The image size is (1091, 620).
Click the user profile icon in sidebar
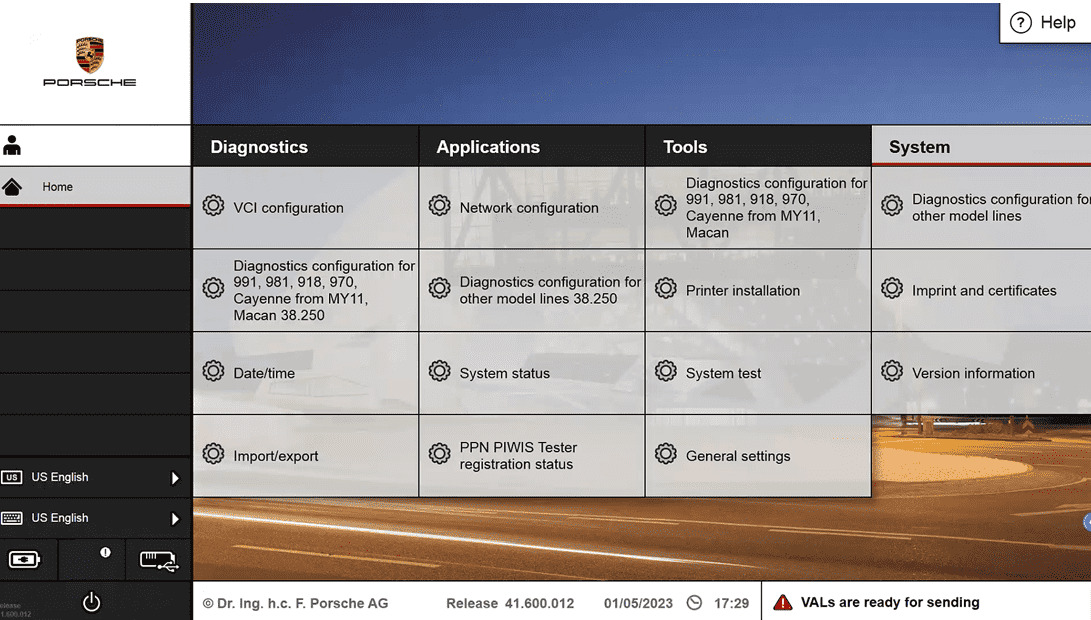pos(12,145)
